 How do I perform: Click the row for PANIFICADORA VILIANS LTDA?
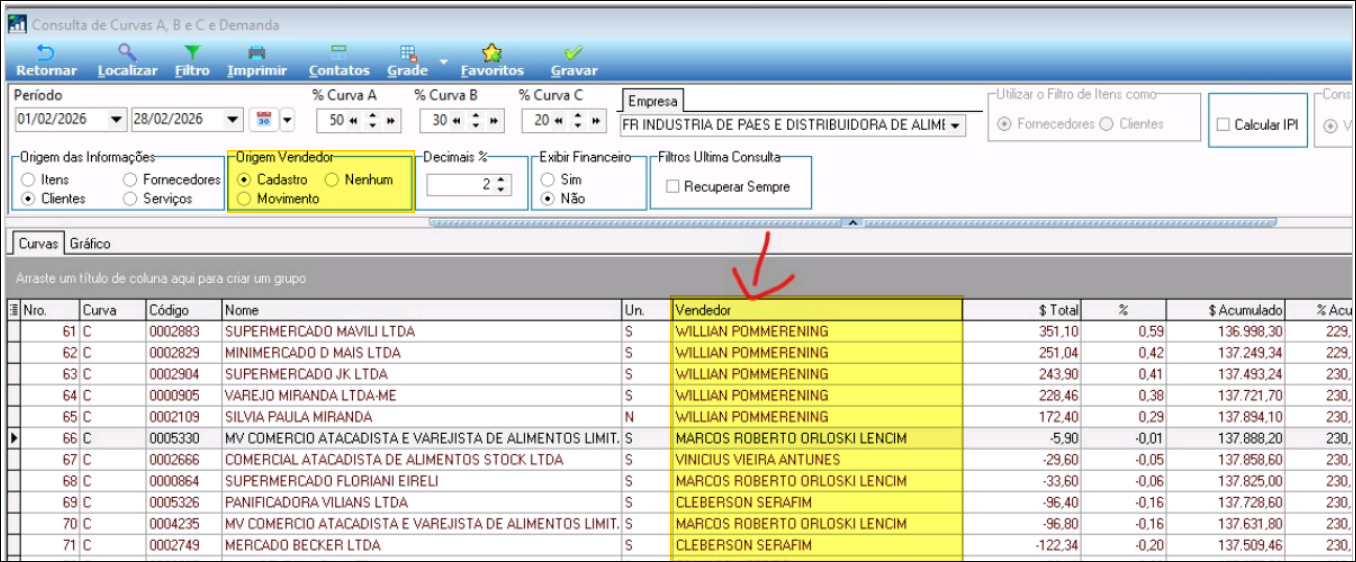(x=316, y=502)
